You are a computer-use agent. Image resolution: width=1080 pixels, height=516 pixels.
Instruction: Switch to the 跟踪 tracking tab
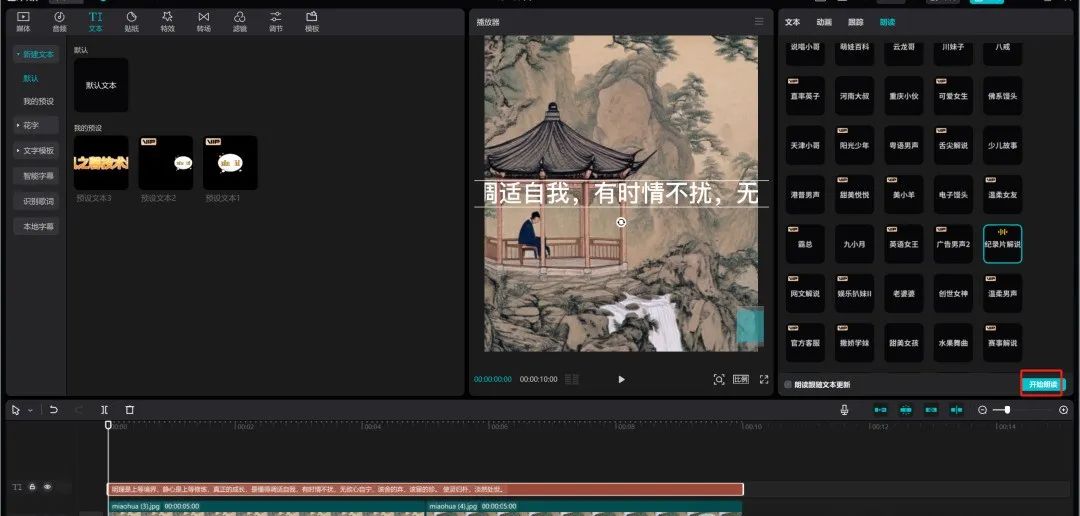(x=855, y=22)
